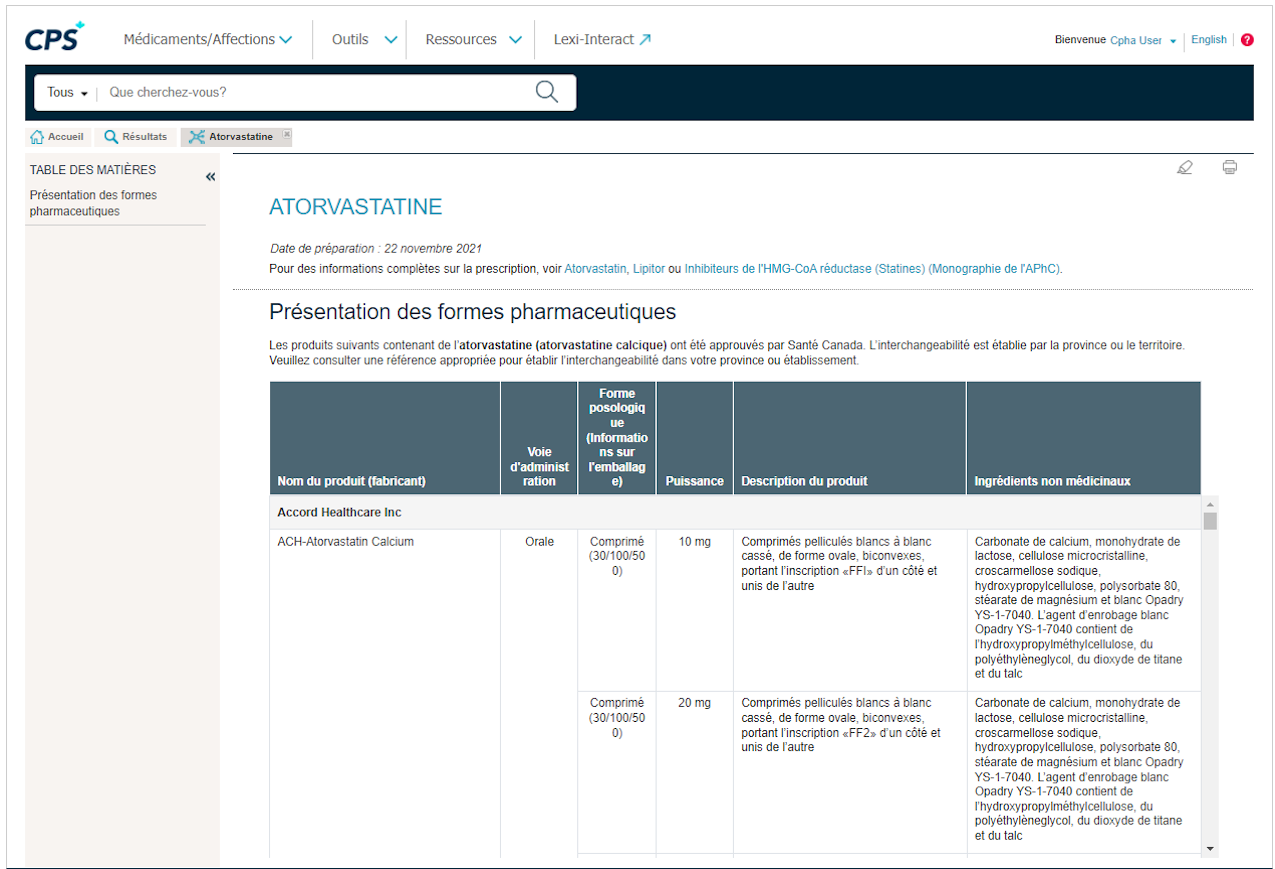Open the Lipitor monograph link
The height and width of the screenshot is (869, 1275).
[649, 269]
